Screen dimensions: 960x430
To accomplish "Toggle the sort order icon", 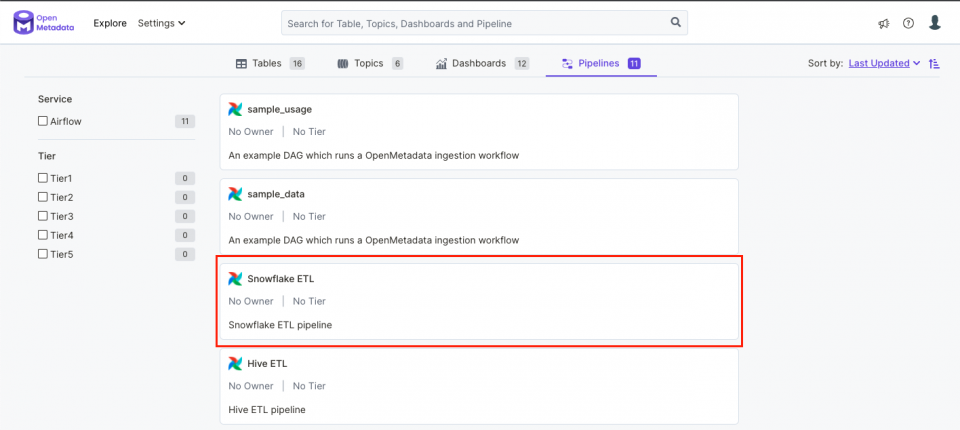I will (x=934, y=63).
